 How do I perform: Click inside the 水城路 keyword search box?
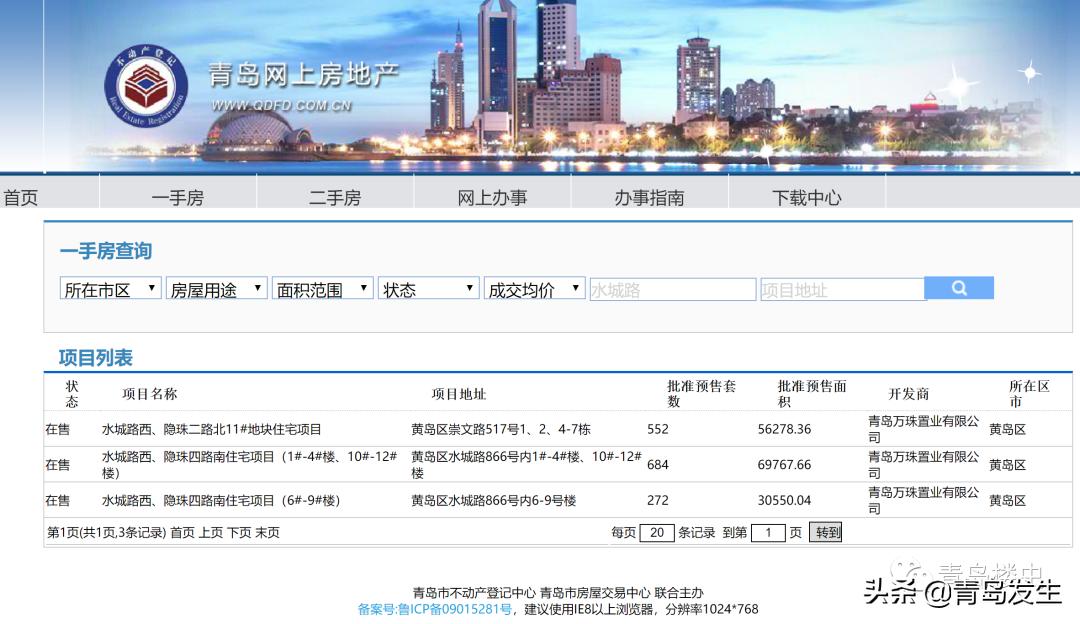[x=672, y=288]
